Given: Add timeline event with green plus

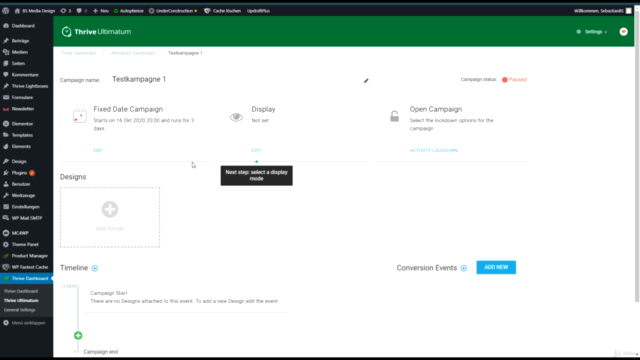Looking at the screenshot, I should 78,336.
